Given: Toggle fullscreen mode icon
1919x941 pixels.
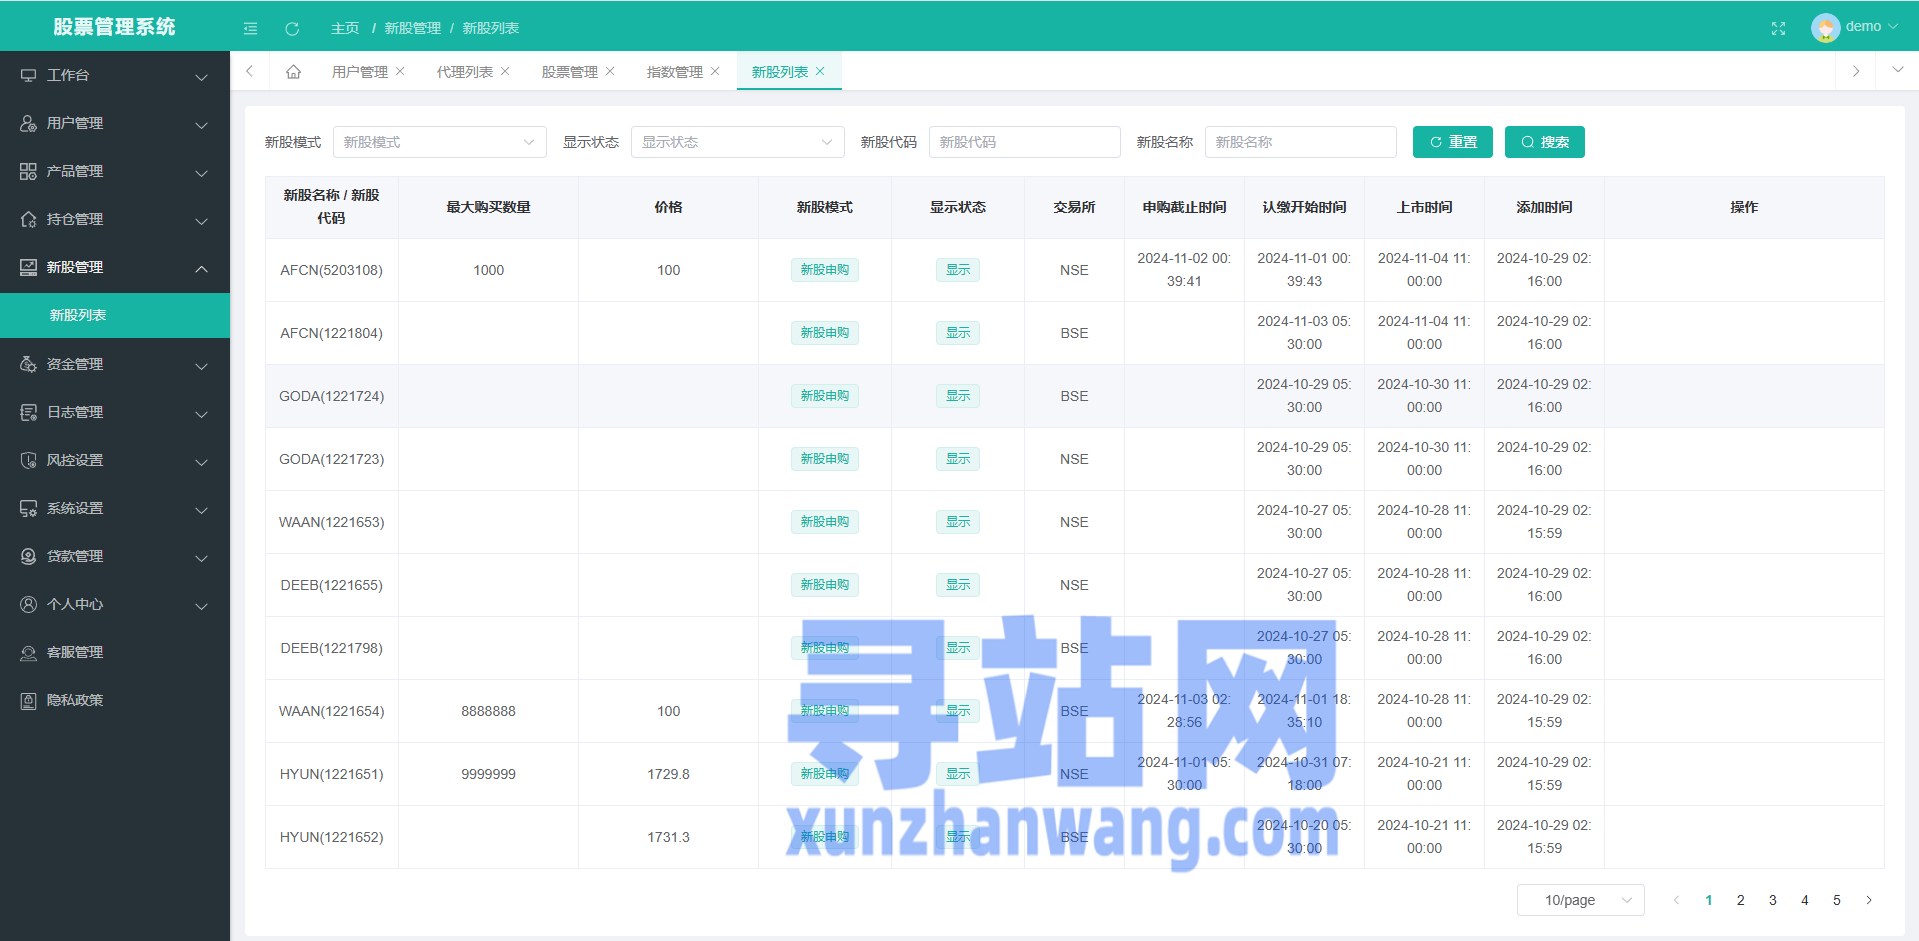Looking at the screenshot, I should (x=1778, y=28).
